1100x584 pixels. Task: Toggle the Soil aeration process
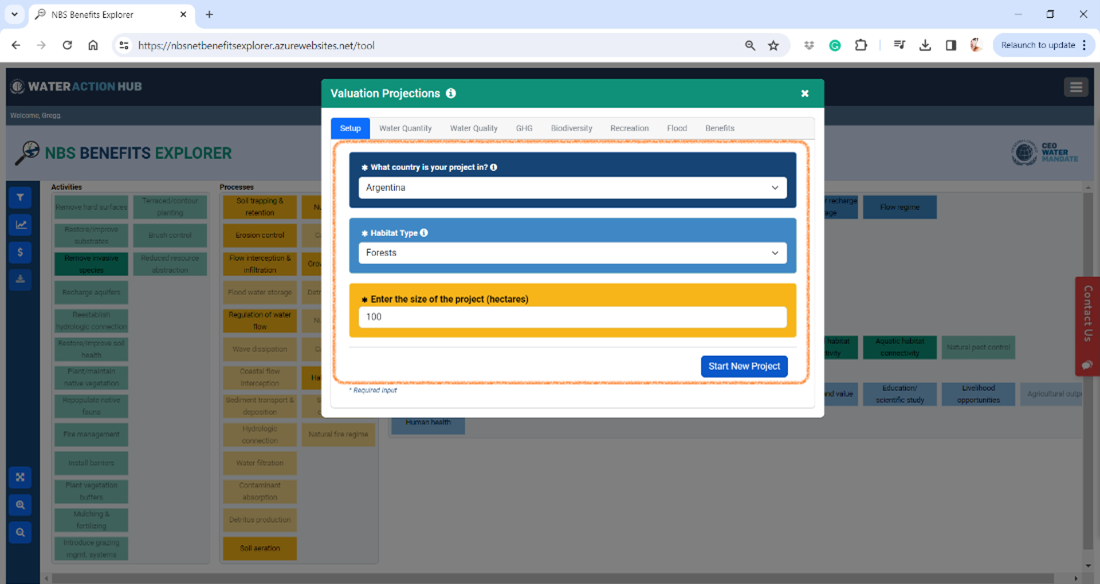pos(260,548)
